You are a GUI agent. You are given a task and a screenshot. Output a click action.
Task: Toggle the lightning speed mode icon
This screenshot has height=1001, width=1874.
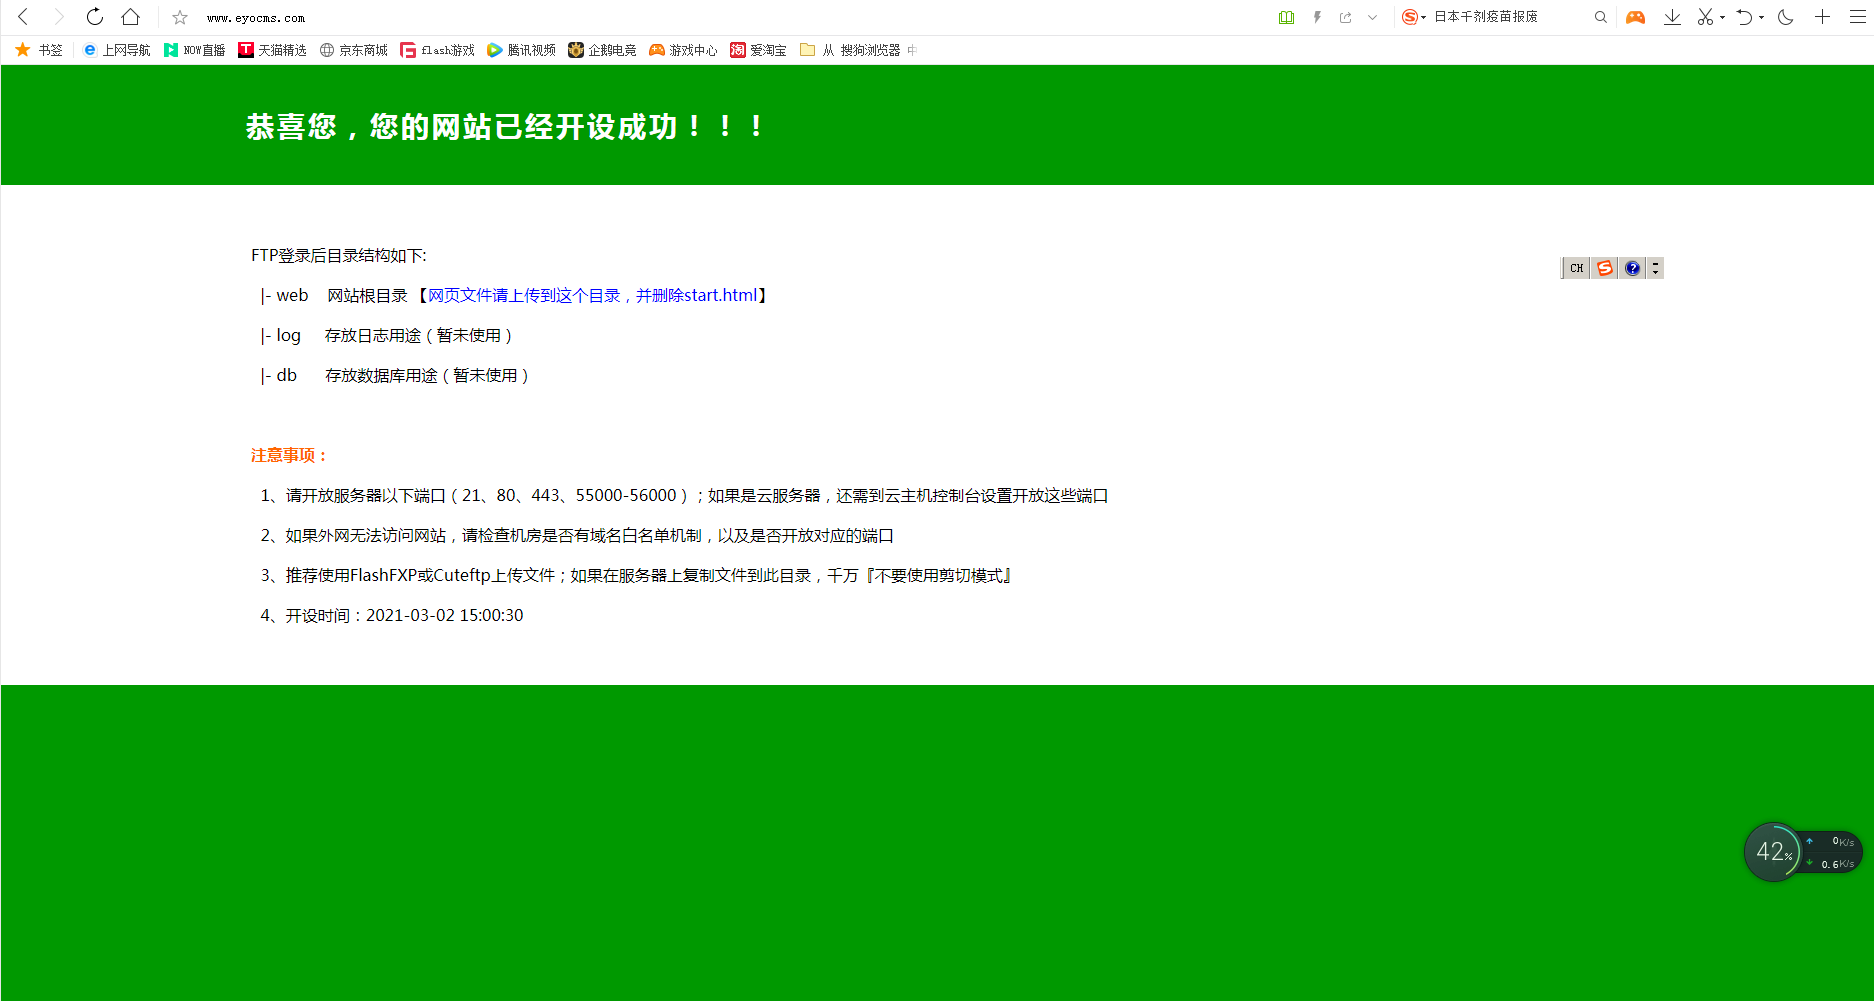pos(1317,17)
